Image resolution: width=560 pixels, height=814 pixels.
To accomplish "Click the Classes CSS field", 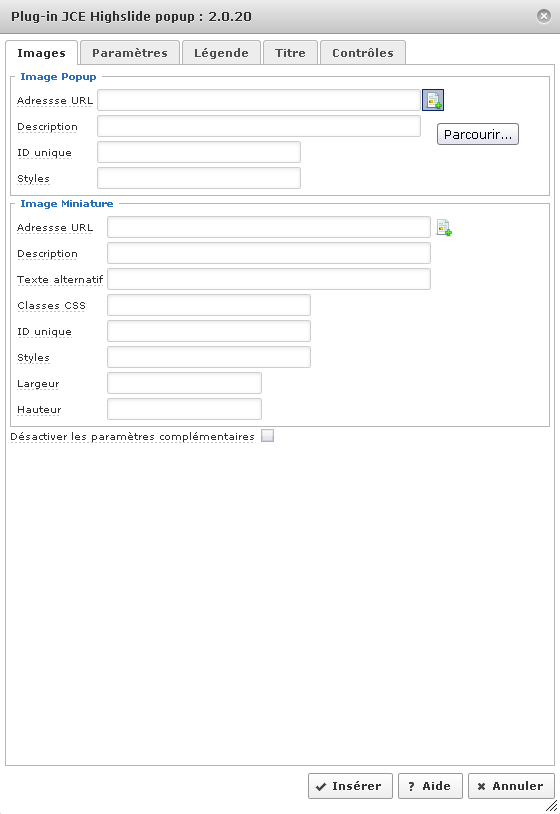I will click(209, 305).
